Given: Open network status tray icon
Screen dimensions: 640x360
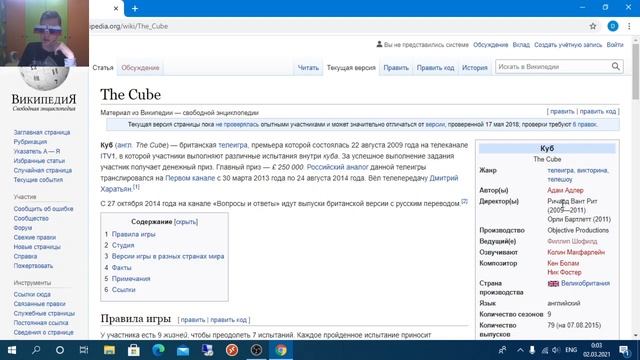Looking at the screenshot, I should [544, 350].
